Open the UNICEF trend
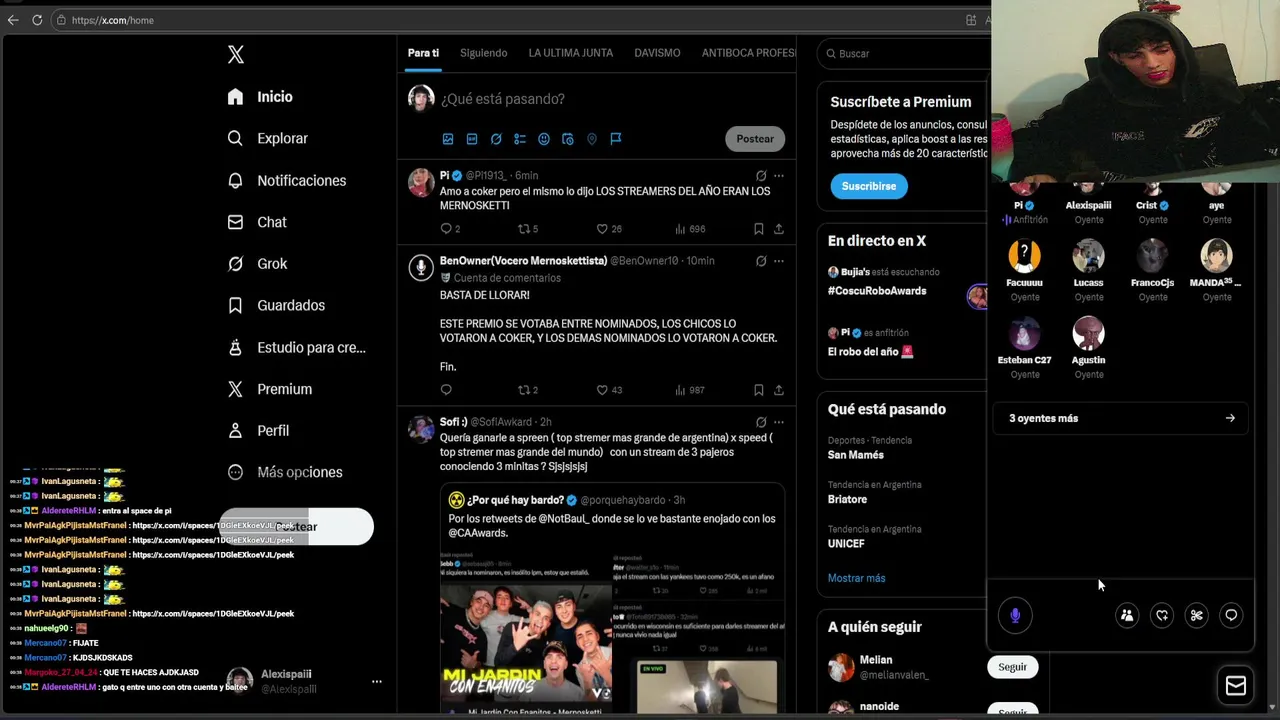This screenshot has height=720, width=1280. click(x=846, y=544)
